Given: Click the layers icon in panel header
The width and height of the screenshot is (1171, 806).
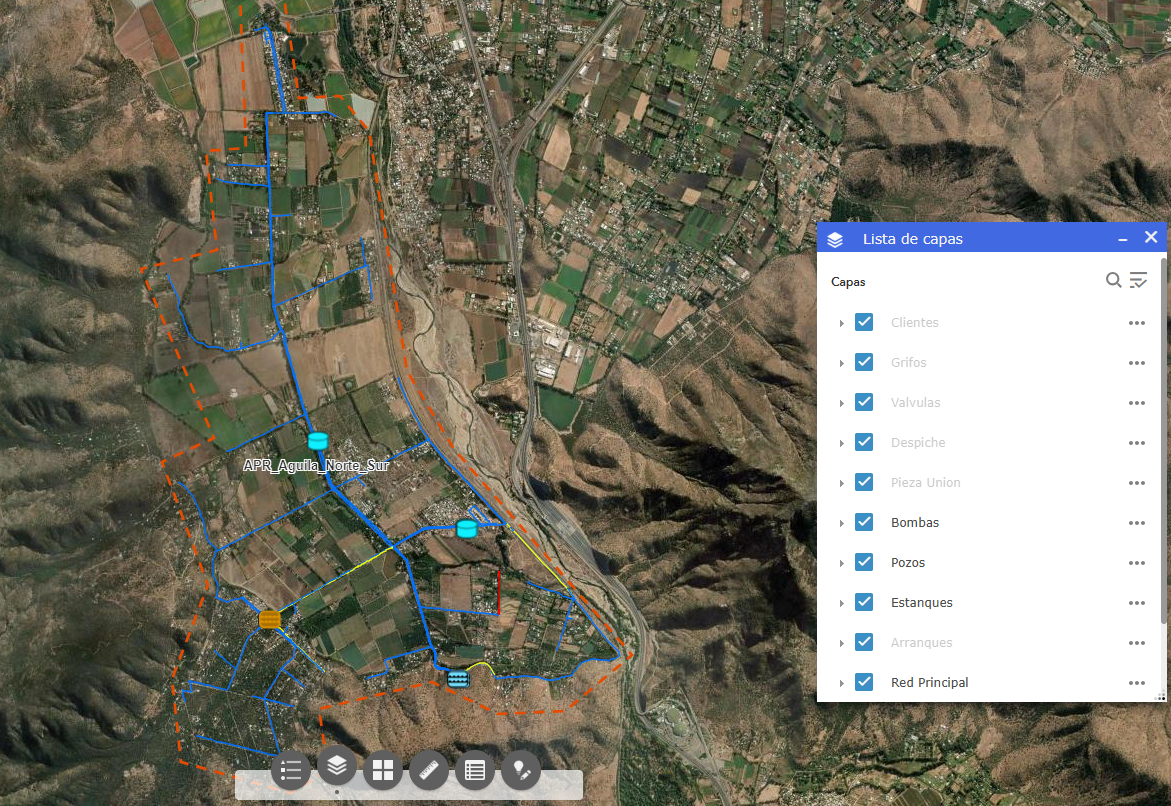Looking at the screenshot, I should [835, 239].
